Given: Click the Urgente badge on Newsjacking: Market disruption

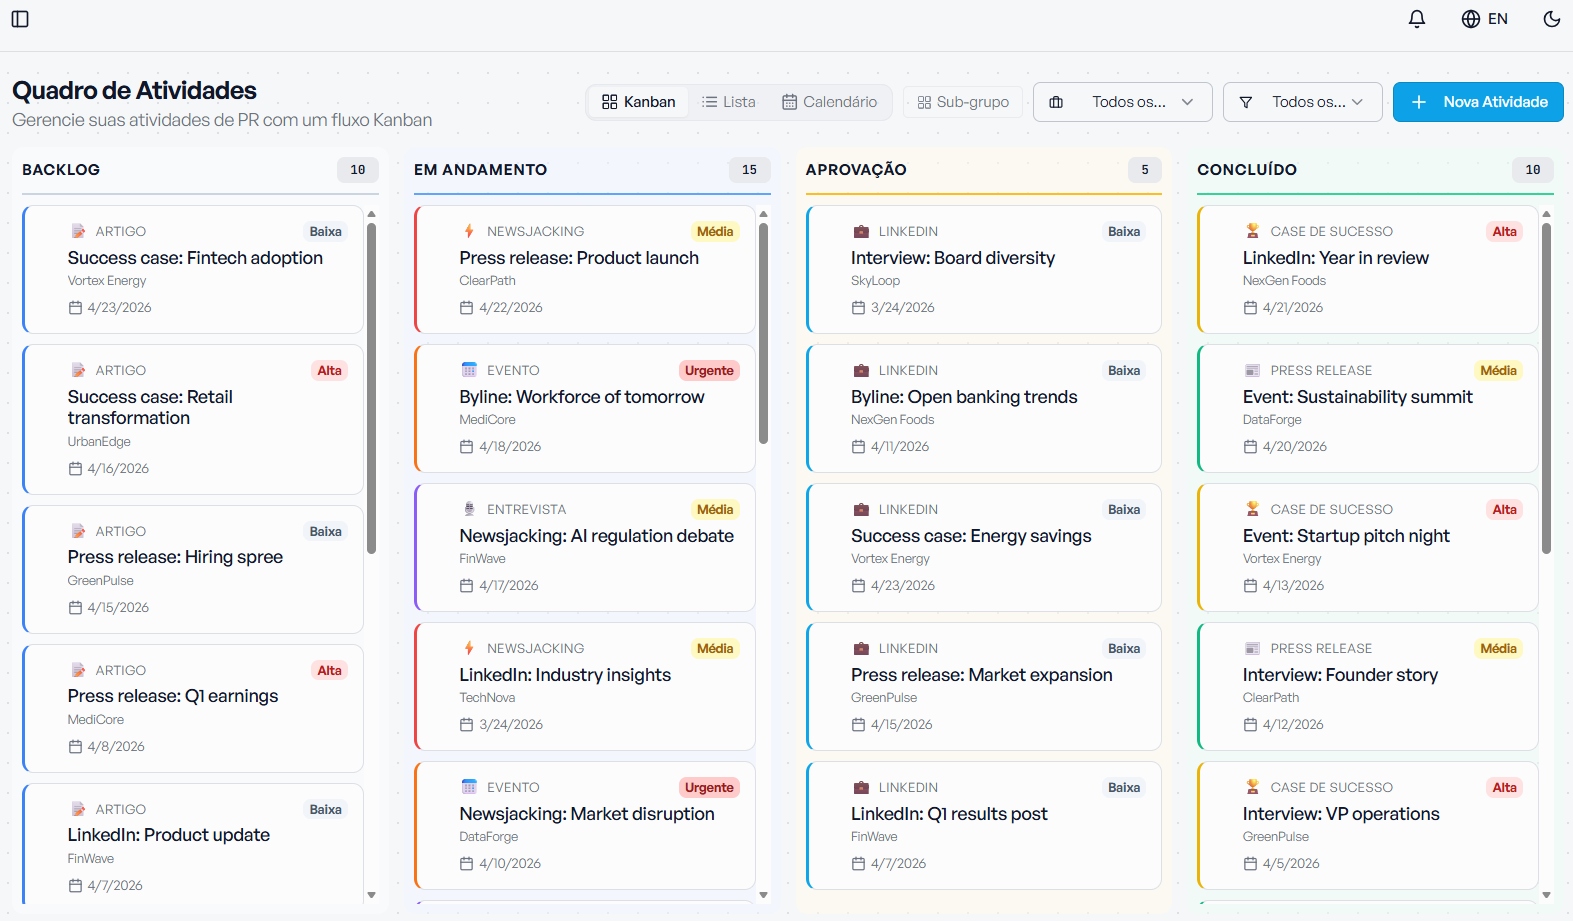Looking at the screenshot, I should [x=709, y=787].
